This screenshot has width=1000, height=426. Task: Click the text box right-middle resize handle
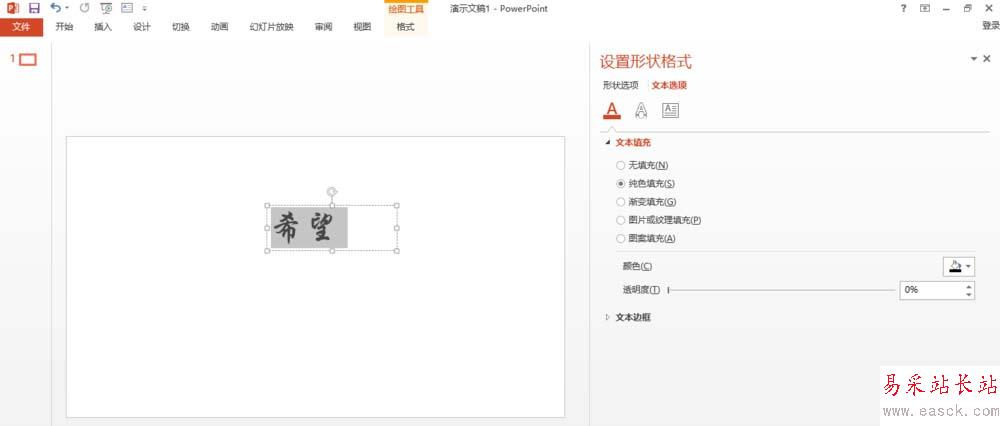397,228
